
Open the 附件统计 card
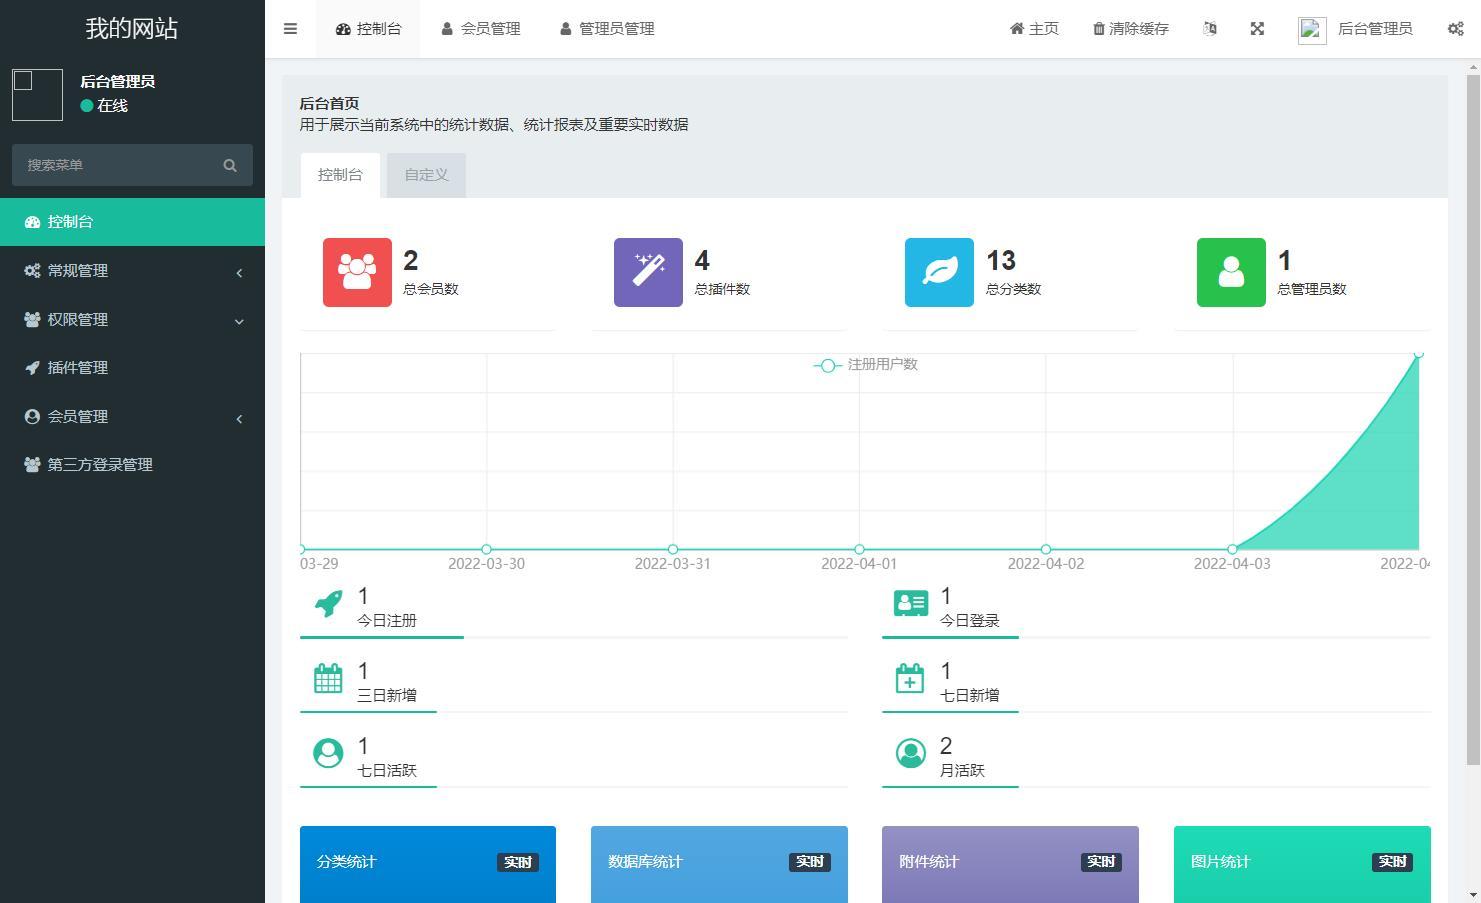click(1010, 864)
